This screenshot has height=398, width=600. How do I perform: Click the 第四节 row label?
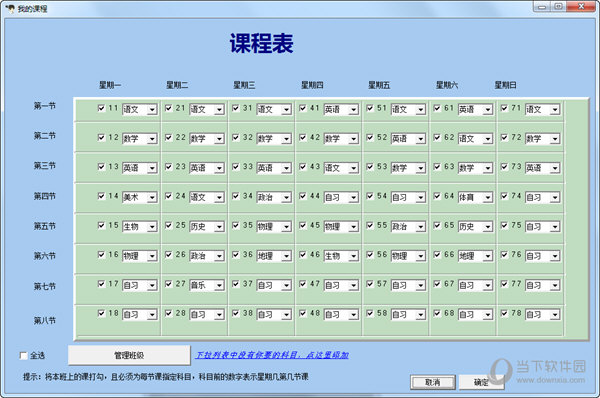(45, 196)
